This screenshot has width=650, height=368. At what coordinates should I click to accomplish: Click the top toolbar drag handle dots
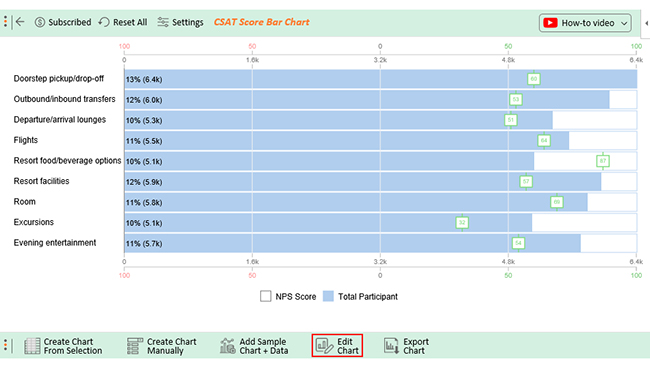pyautogui.click(x=5, y=22)
